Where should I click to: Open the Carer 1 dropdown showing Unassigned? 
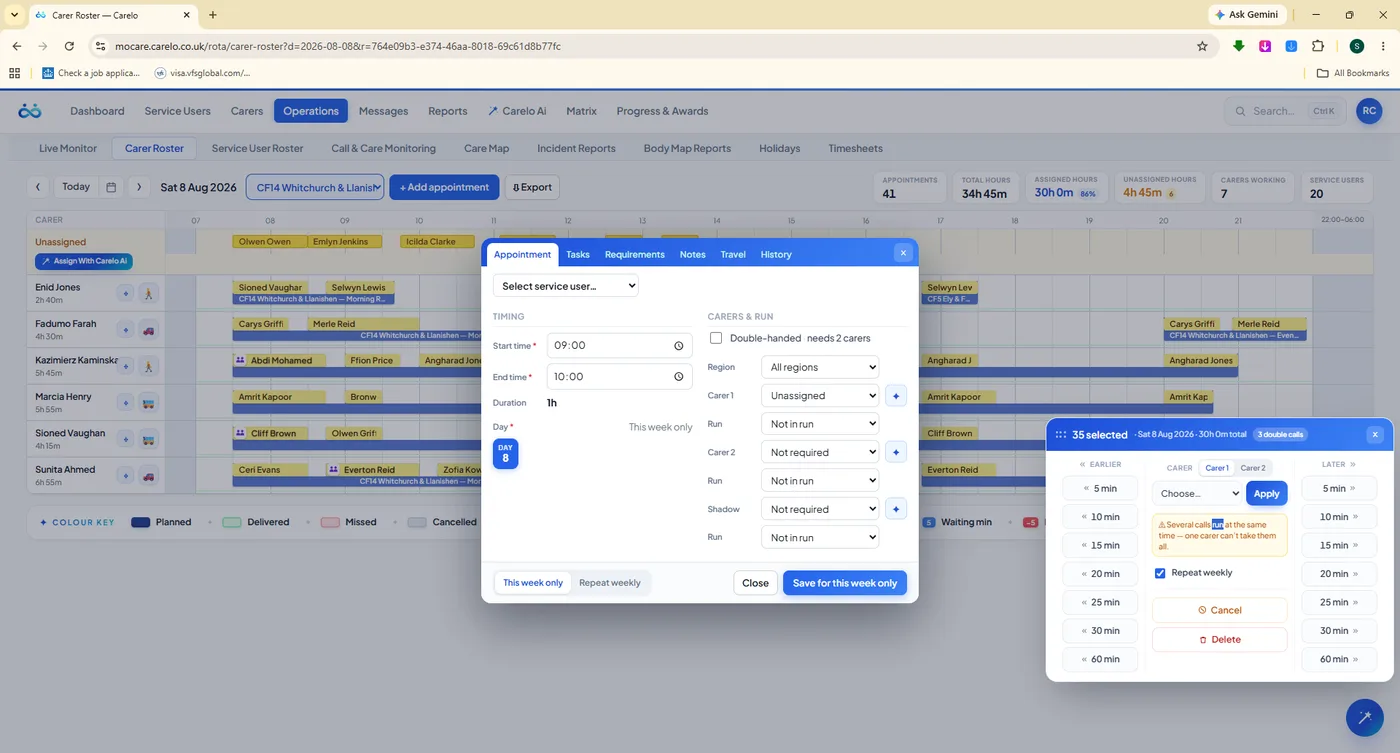[x=820, y=396]
